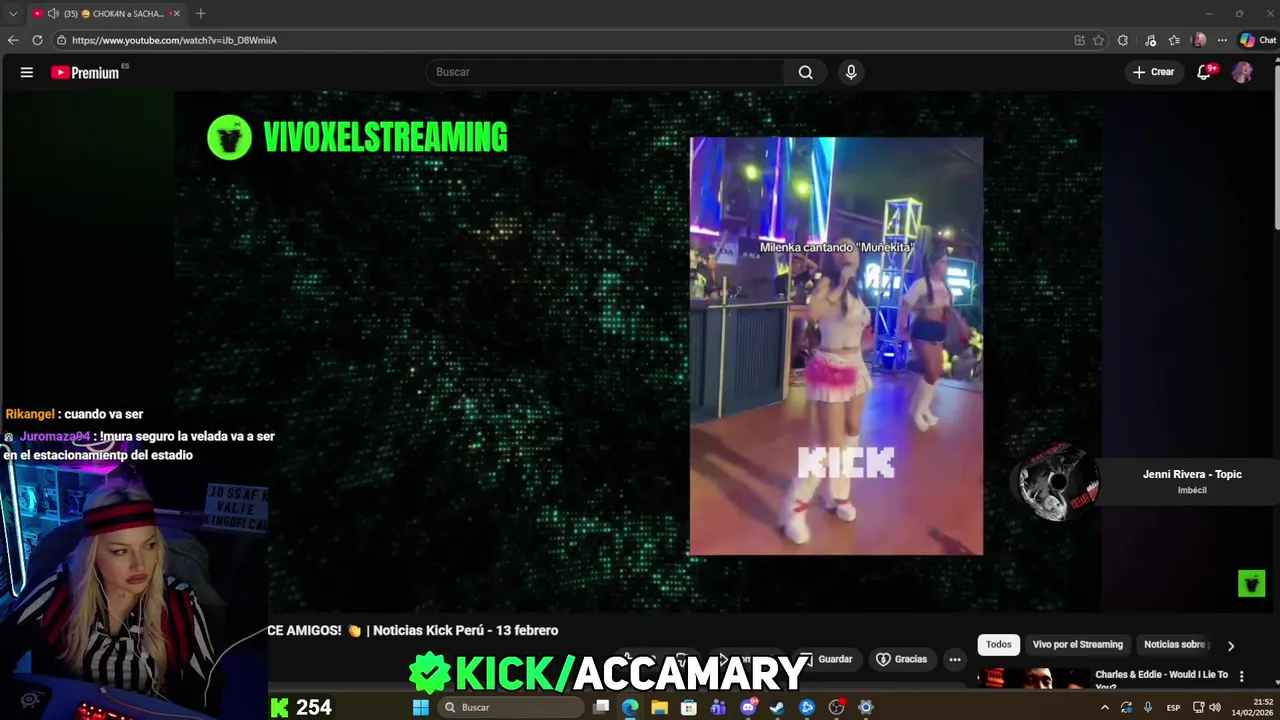This screenshot has width=1280, height=720.
Task: Click the taskbar Buscar search box
Action: click(x=512, y=707)
